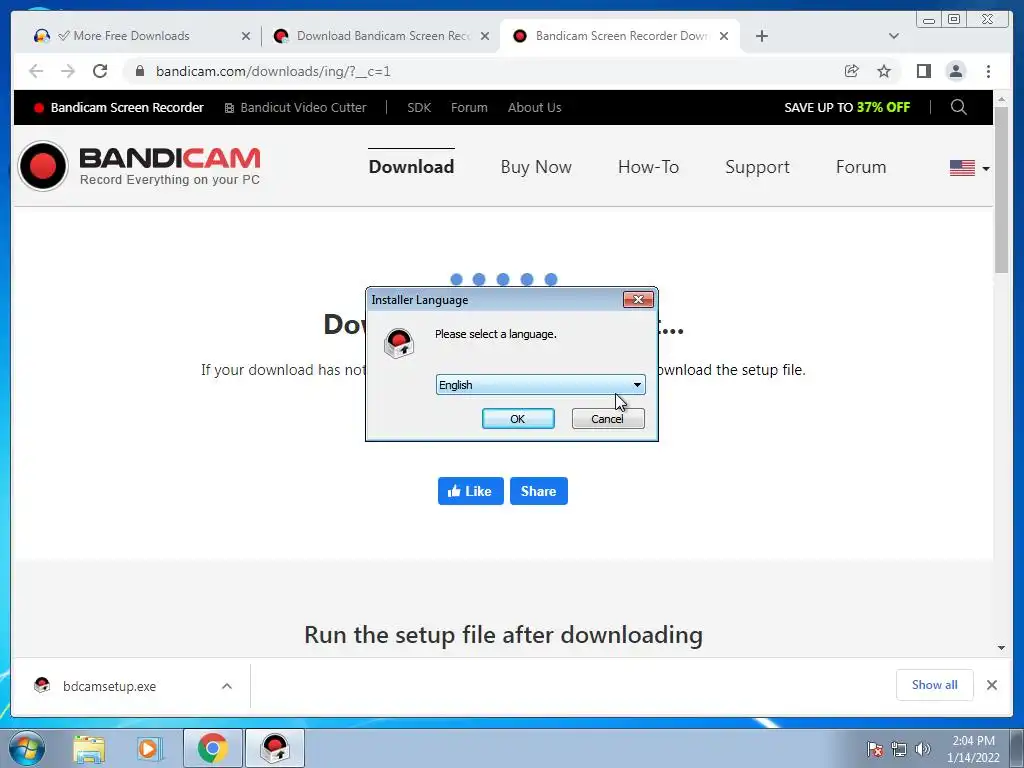This screenshot has height=768, width=1024.
Task: Click the volume speaker tray icon
Action: click(922, 749)
